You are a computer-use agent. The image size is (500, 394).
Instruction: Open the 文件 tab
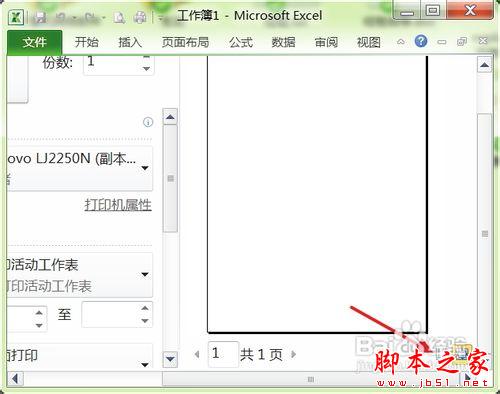click(34, 42)
